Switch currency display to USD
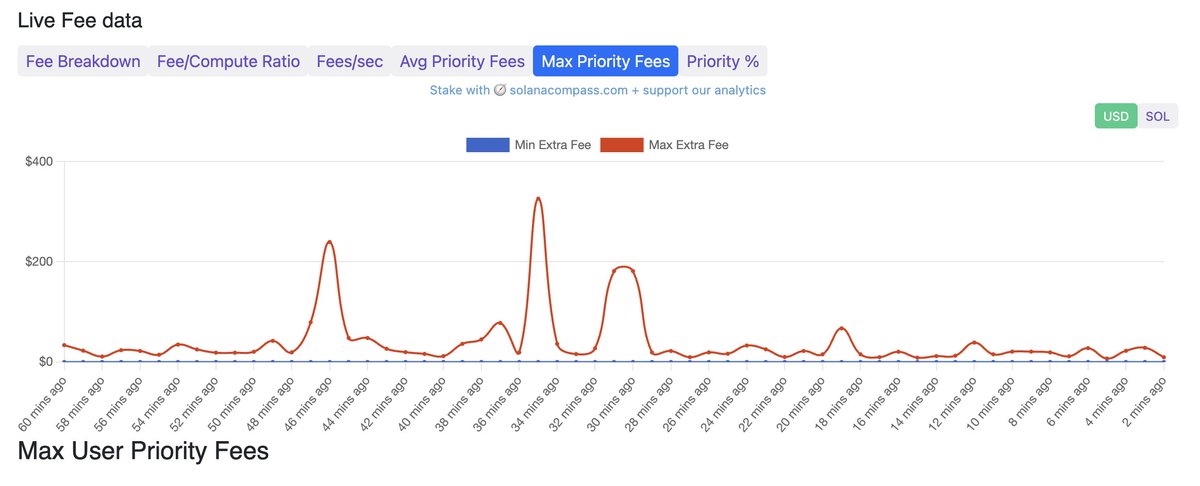 [1116, 116]
